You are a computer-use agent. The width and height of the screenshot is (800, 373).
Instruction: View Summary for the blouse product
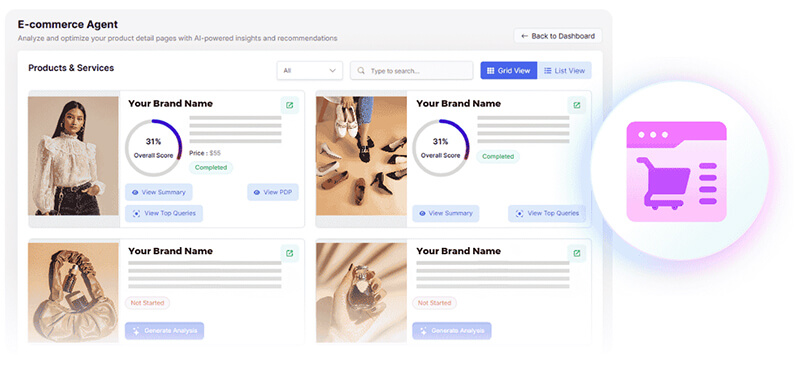pos(159,192)
